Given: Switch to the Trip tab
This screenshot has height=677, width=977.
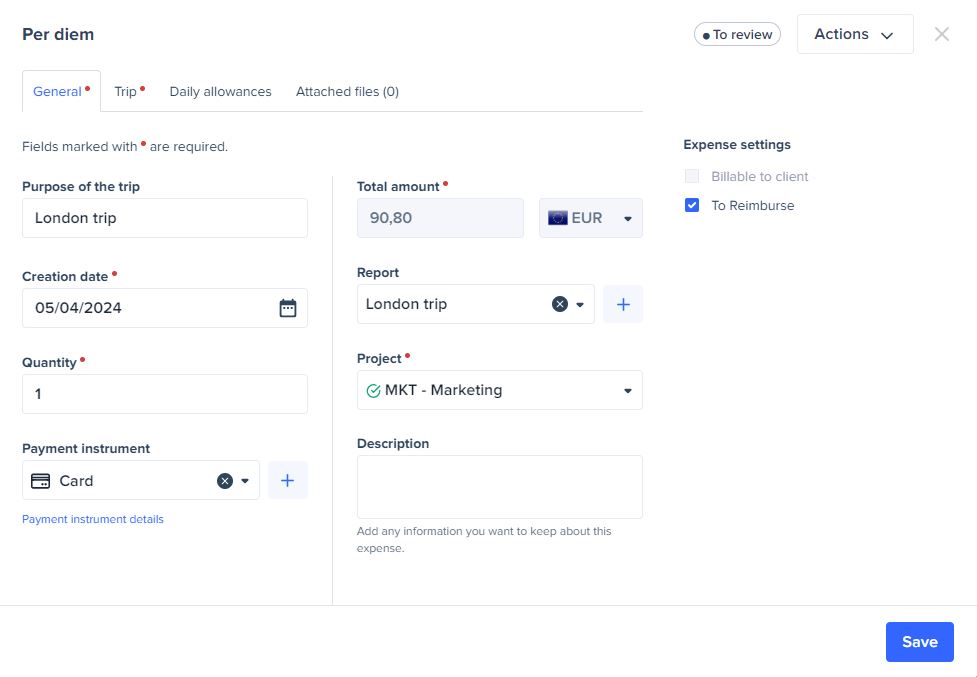Looking at the screenshot, I should [x=126, y=92].
